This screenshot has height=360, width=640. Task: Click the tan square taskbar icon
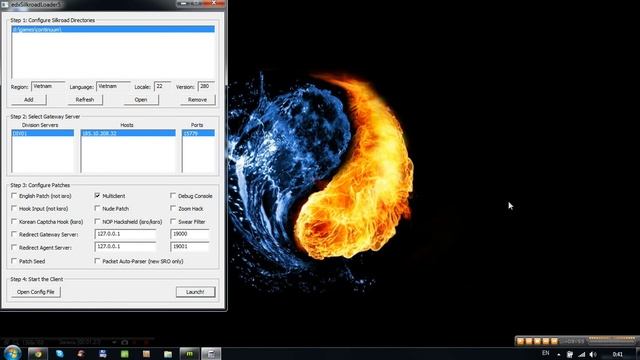pos(146,354)
